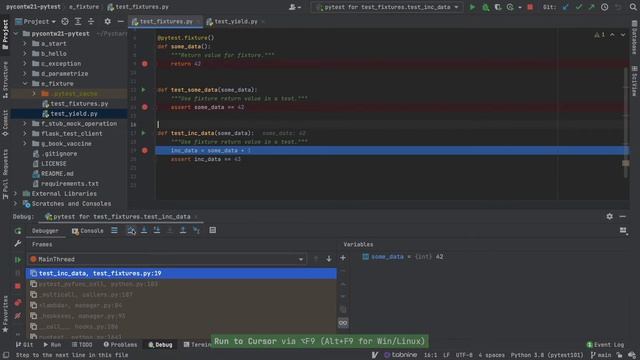Click Step Over icon in debugger toolbar
This screenshot has height=360, width=640.
tap(131, 231)
